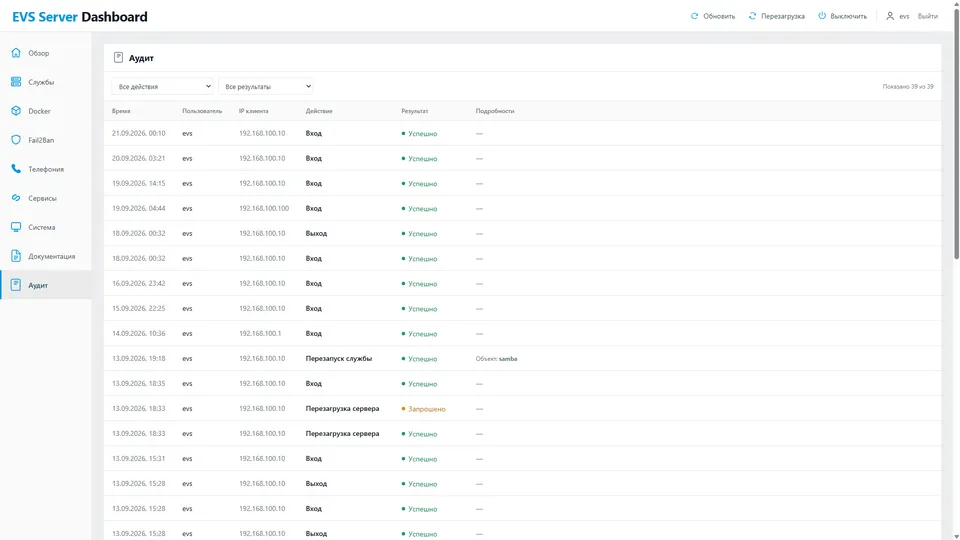960x540 pixels.
Task: Click timestamp 16.09.2026, 23:42
Action: (138, 283)
